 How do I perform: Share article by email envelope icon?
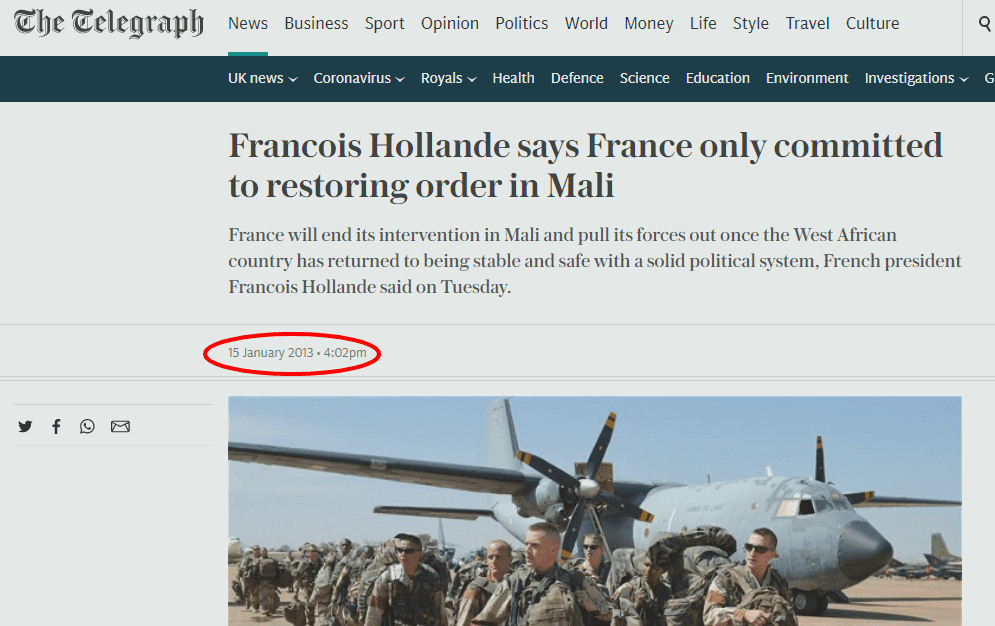(x=120, y=426)
